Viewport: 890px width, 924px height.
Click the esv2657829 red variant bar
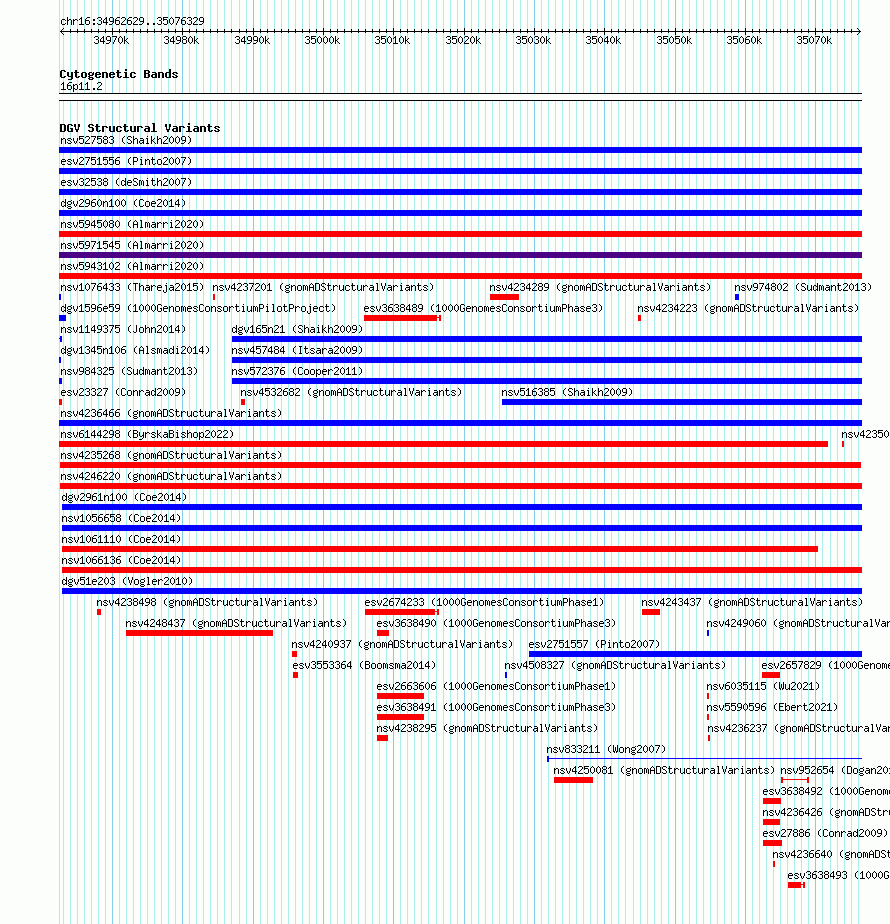[771, 675]
